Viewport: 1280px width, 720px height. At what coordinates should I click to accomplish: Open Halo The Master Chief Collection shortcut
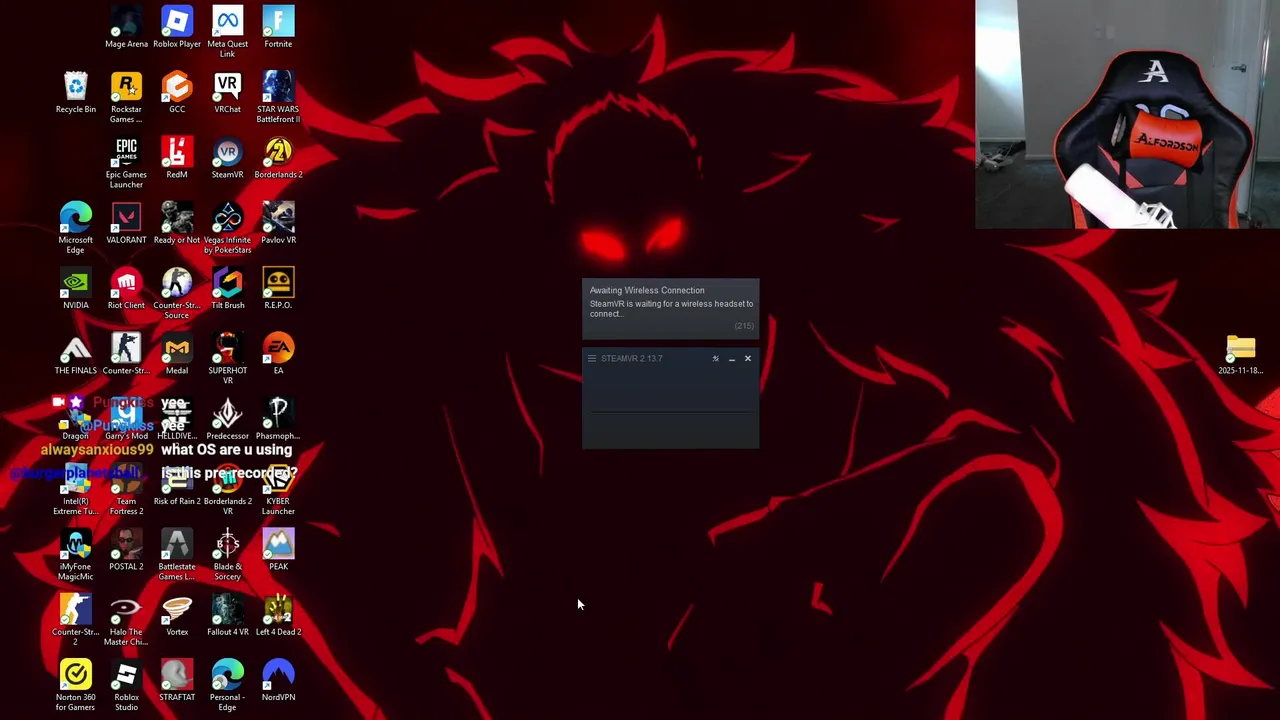(x=126, y=620)
